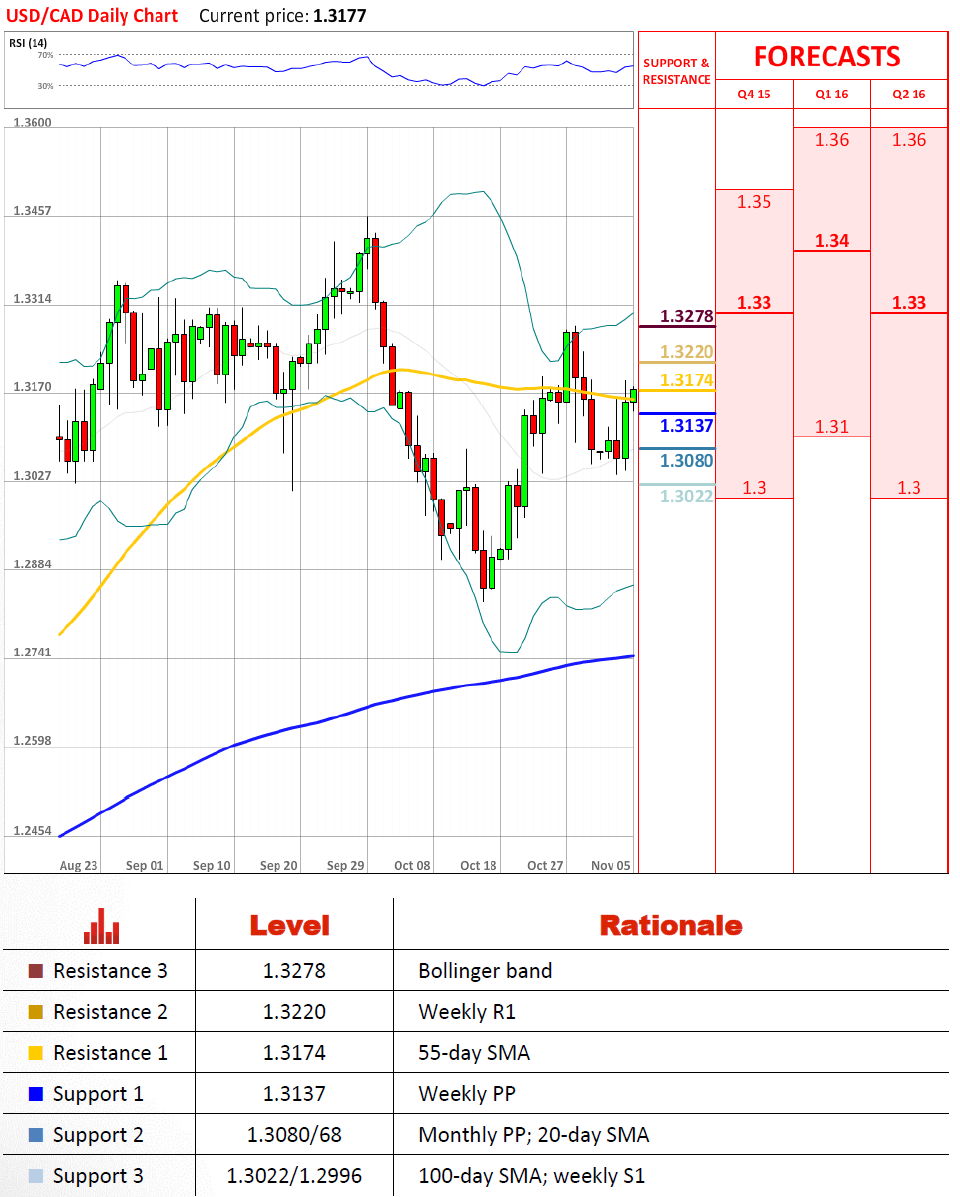Click the 1.36 value in Q2 16 column
The width and height of the screenshot is (960, 1197).
click(x=909, y=140)
